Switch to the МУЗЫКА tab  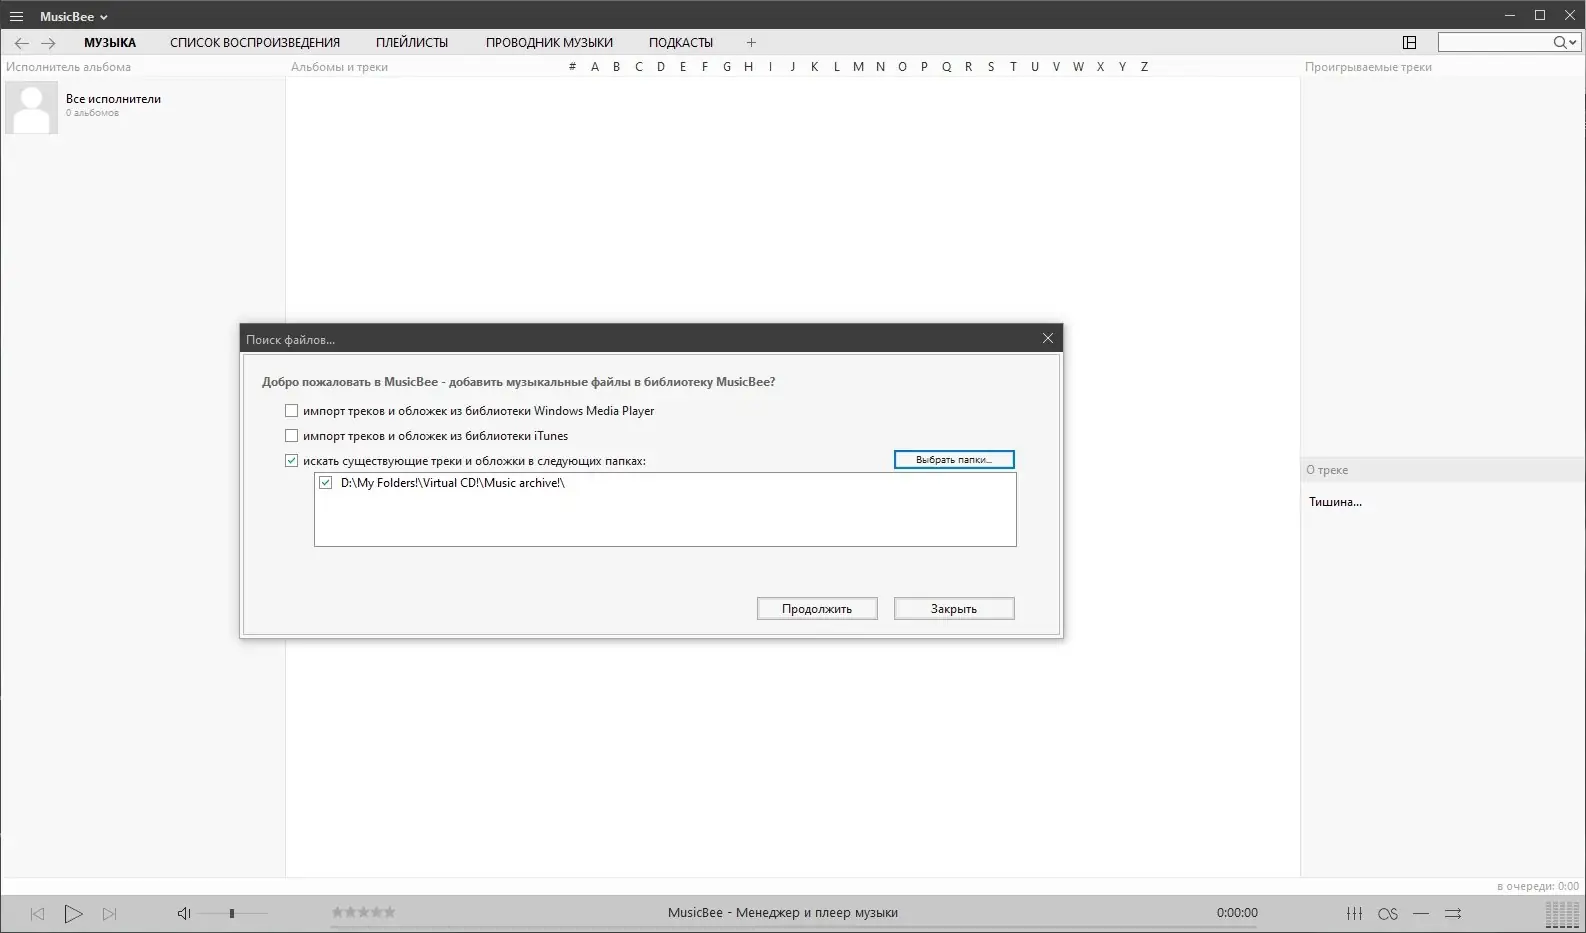[110, 43]
